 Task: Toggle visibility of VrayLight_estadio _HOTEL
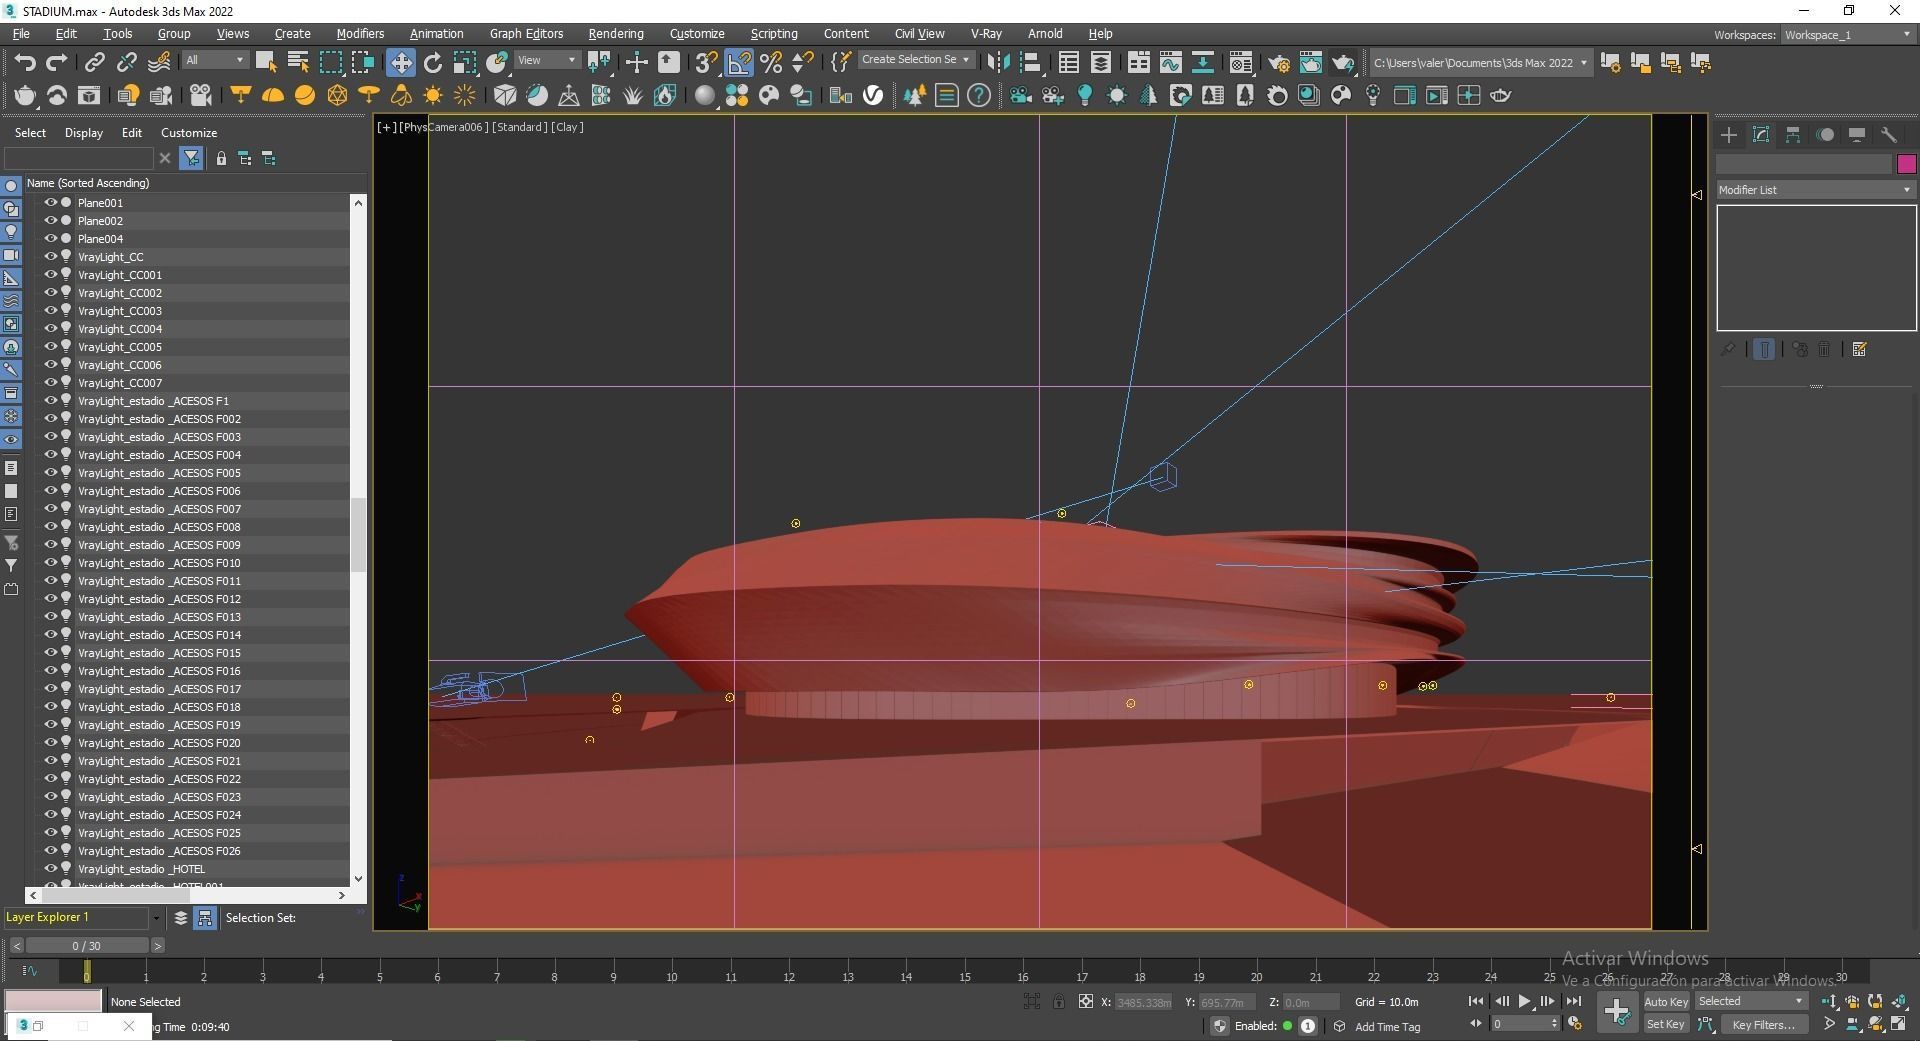pos(50,868)
